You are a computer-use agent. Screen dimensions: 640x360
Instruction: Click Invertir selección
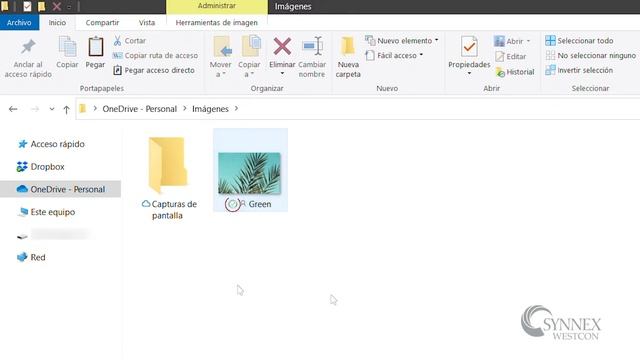pyautogui.click(x=579, y=70)
